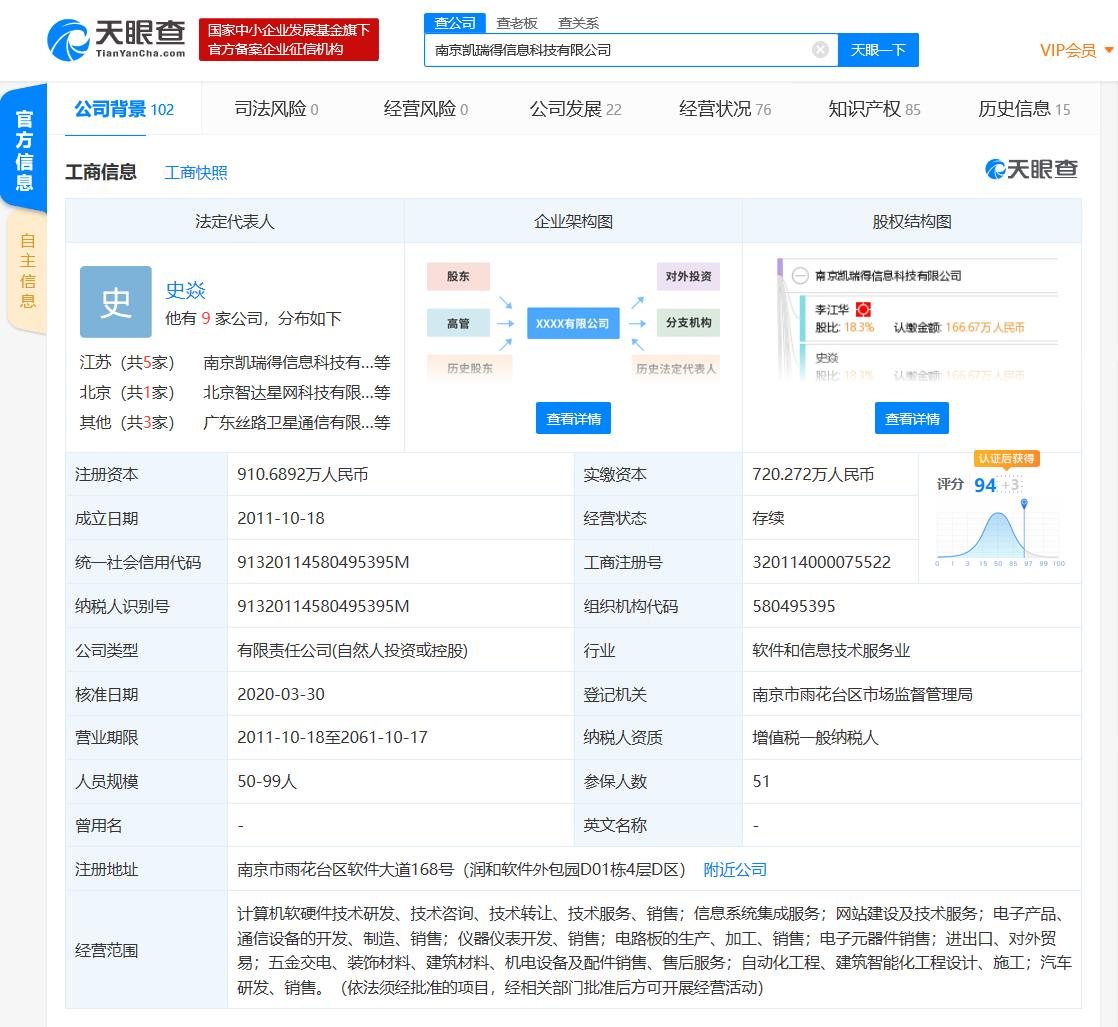Click the central XXXX有限公司 diagram node
The height and width of the screenshot is (1027, 1118).
(573, 323)
